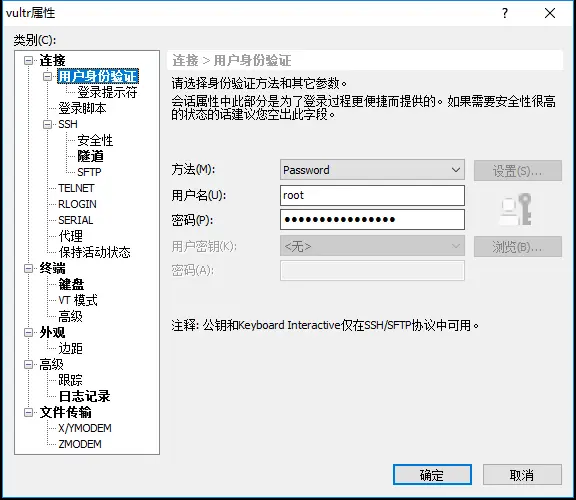
Task: Open X/YMODEM settings
Action: 85,428
